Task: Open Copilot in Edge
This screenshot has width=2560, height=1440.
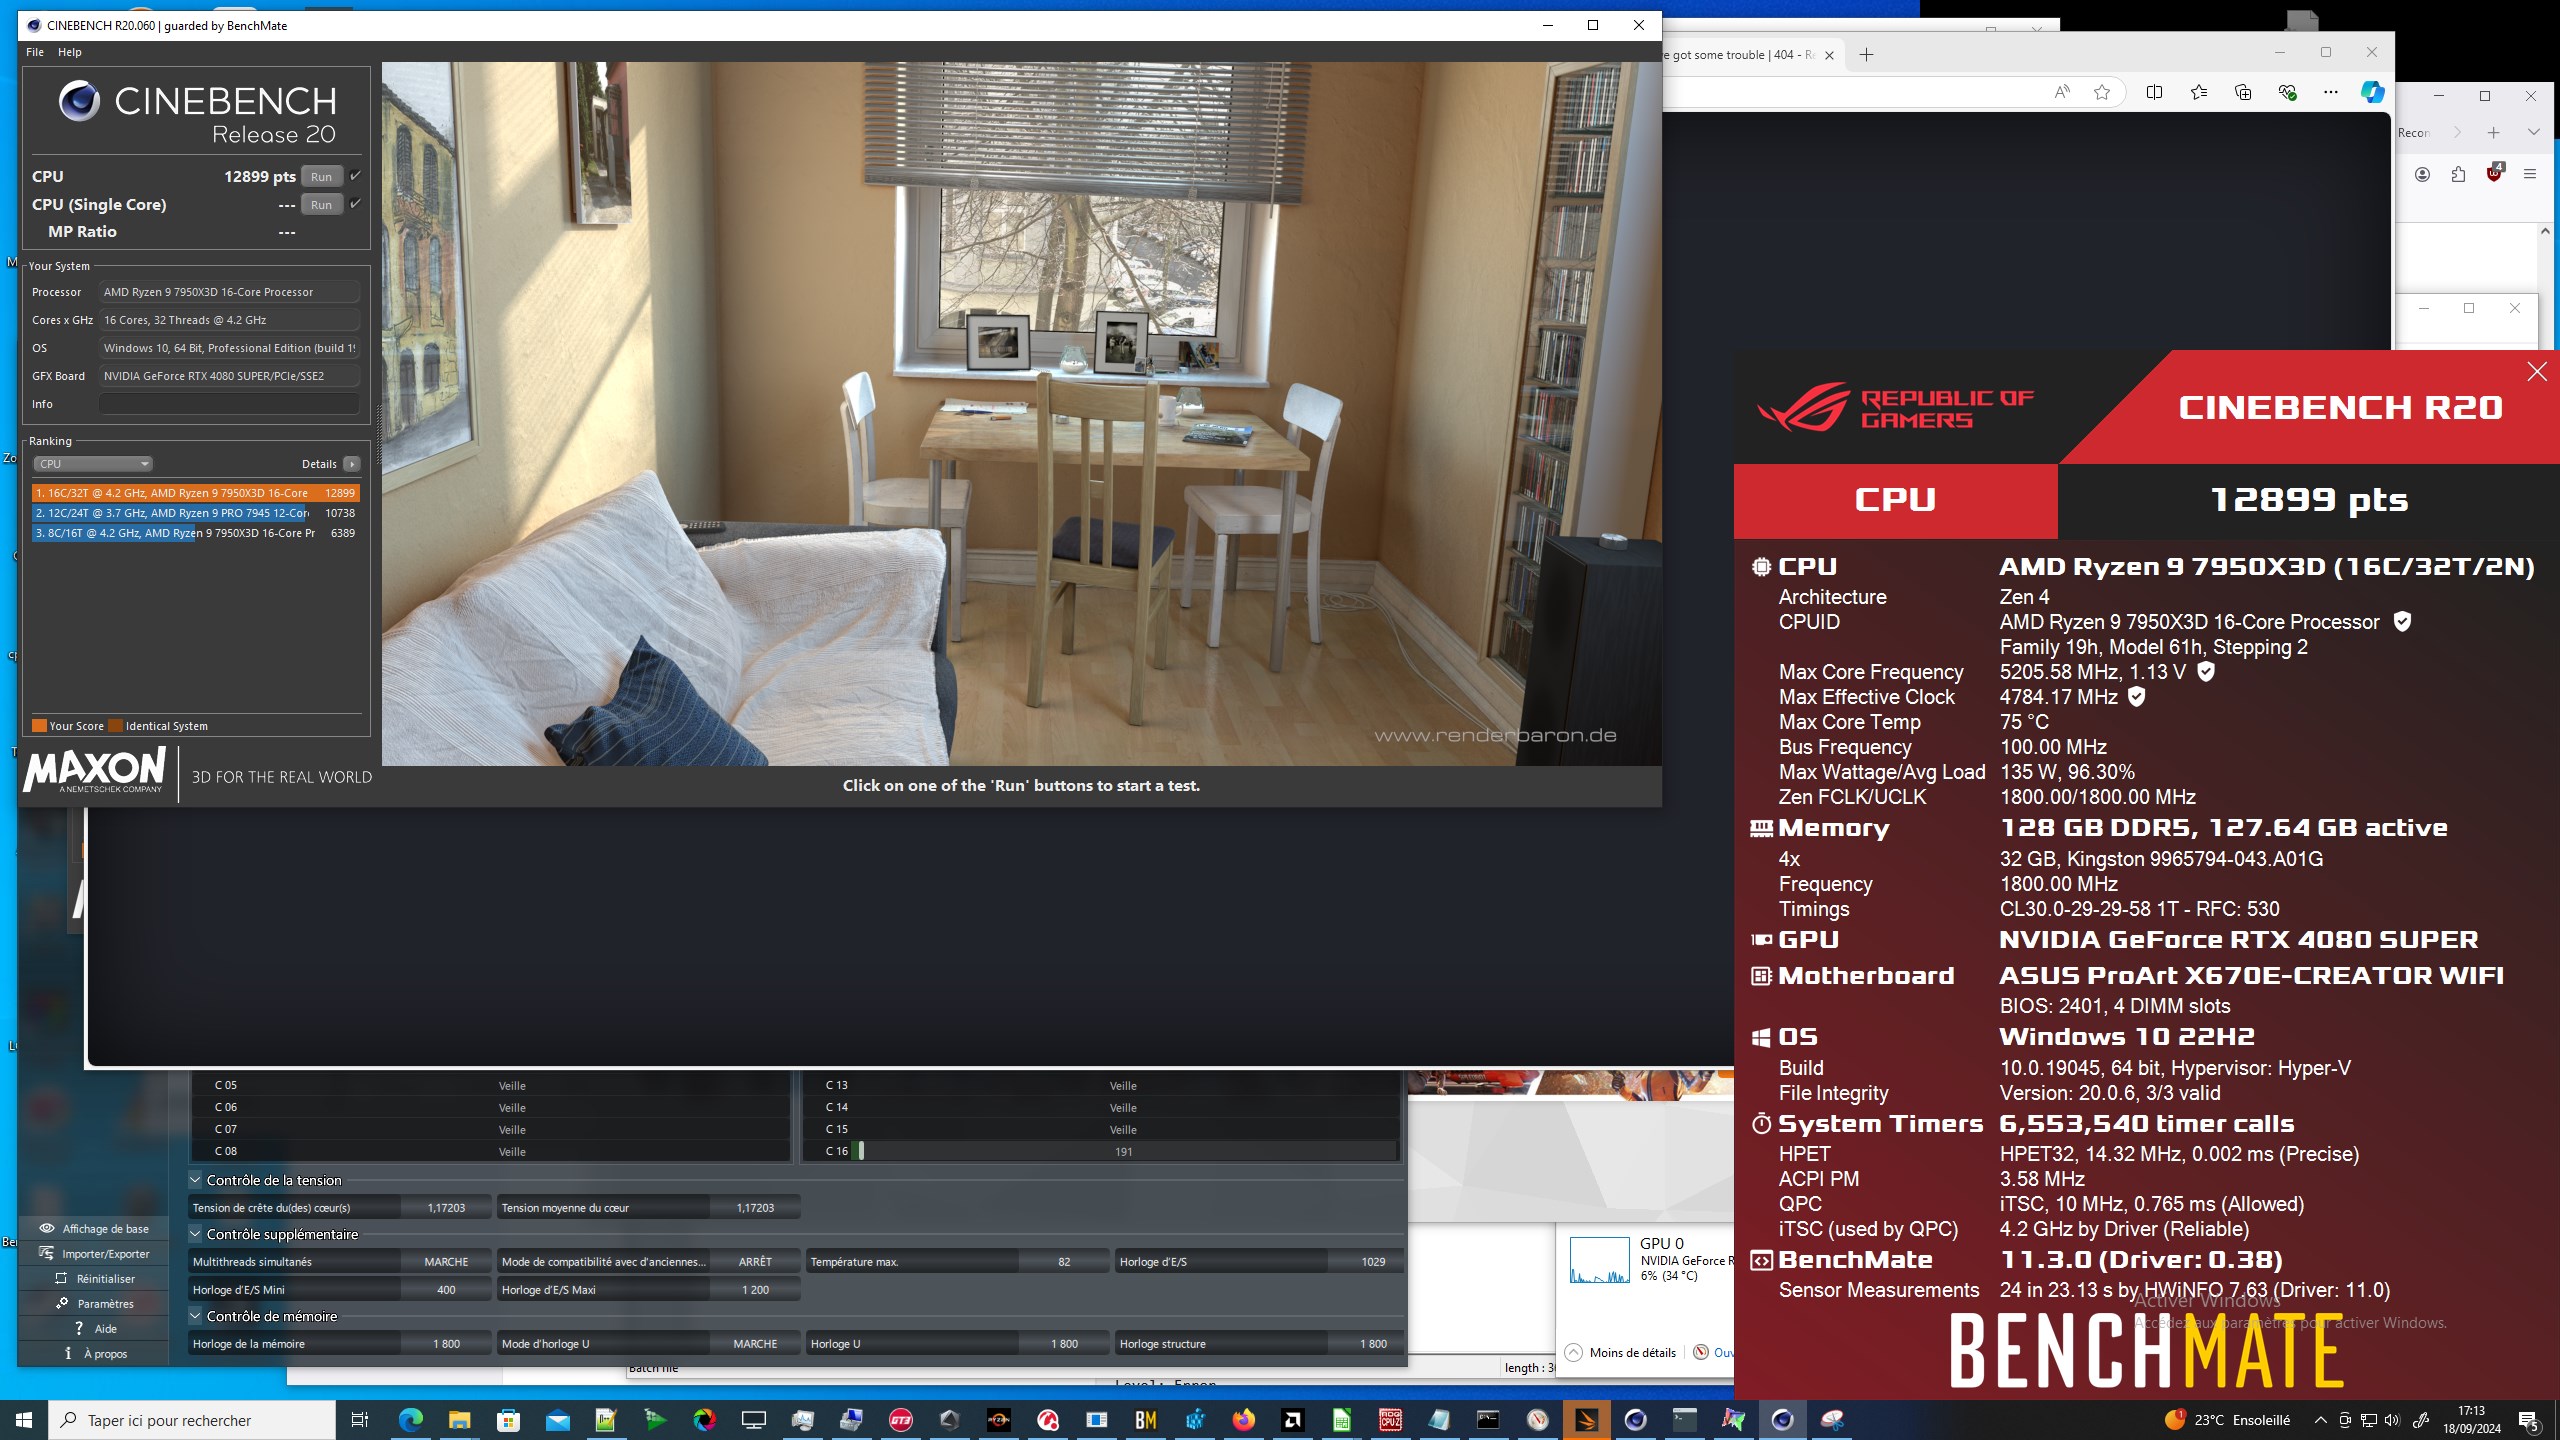Action: [2372, 92]
